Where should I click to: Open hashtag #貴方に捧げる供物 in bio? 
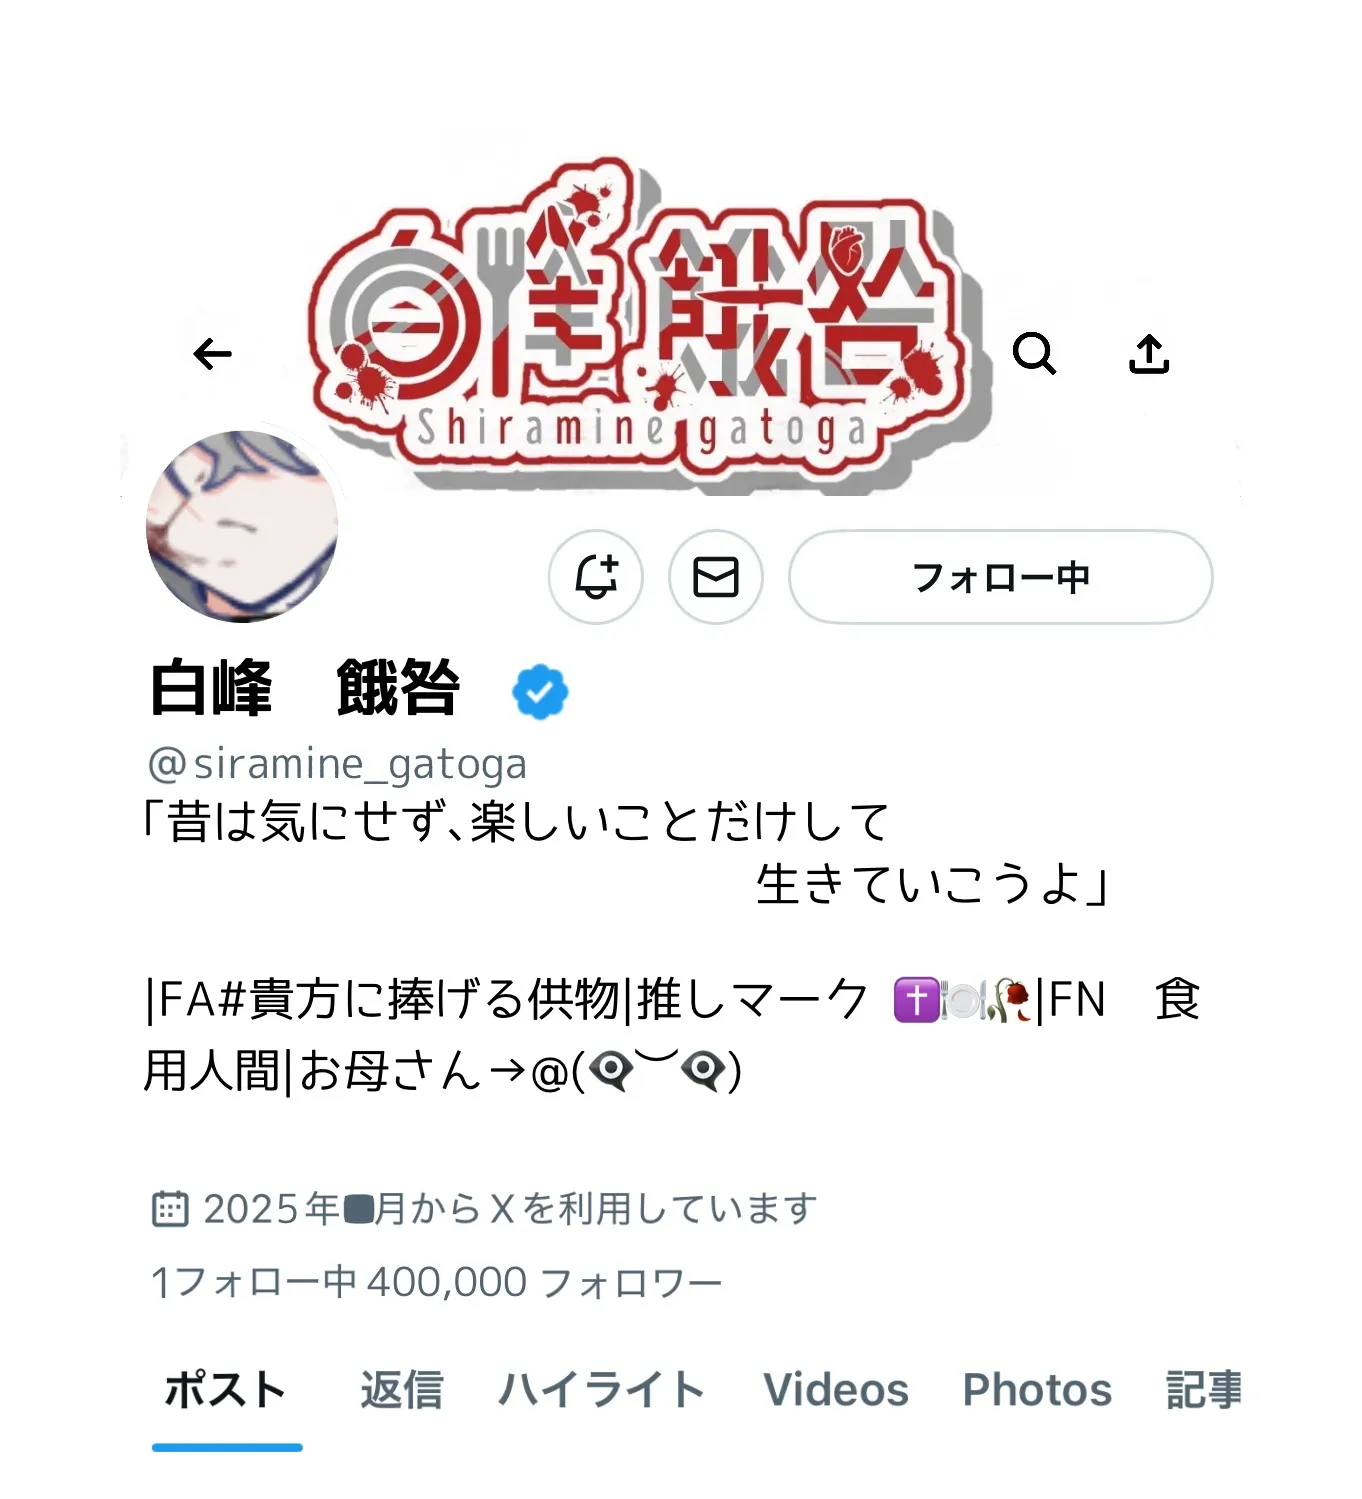(418, 999)
